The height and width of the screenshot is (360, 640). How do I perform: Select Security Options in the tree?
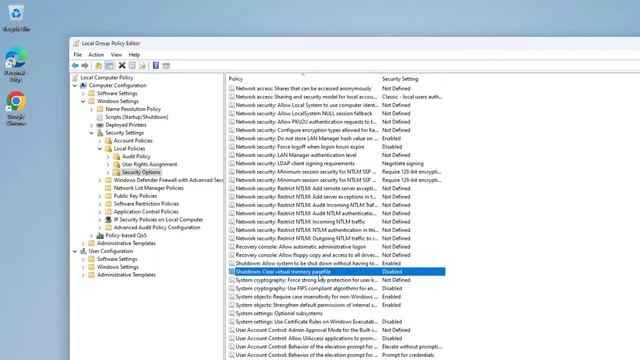coord(141,172)
